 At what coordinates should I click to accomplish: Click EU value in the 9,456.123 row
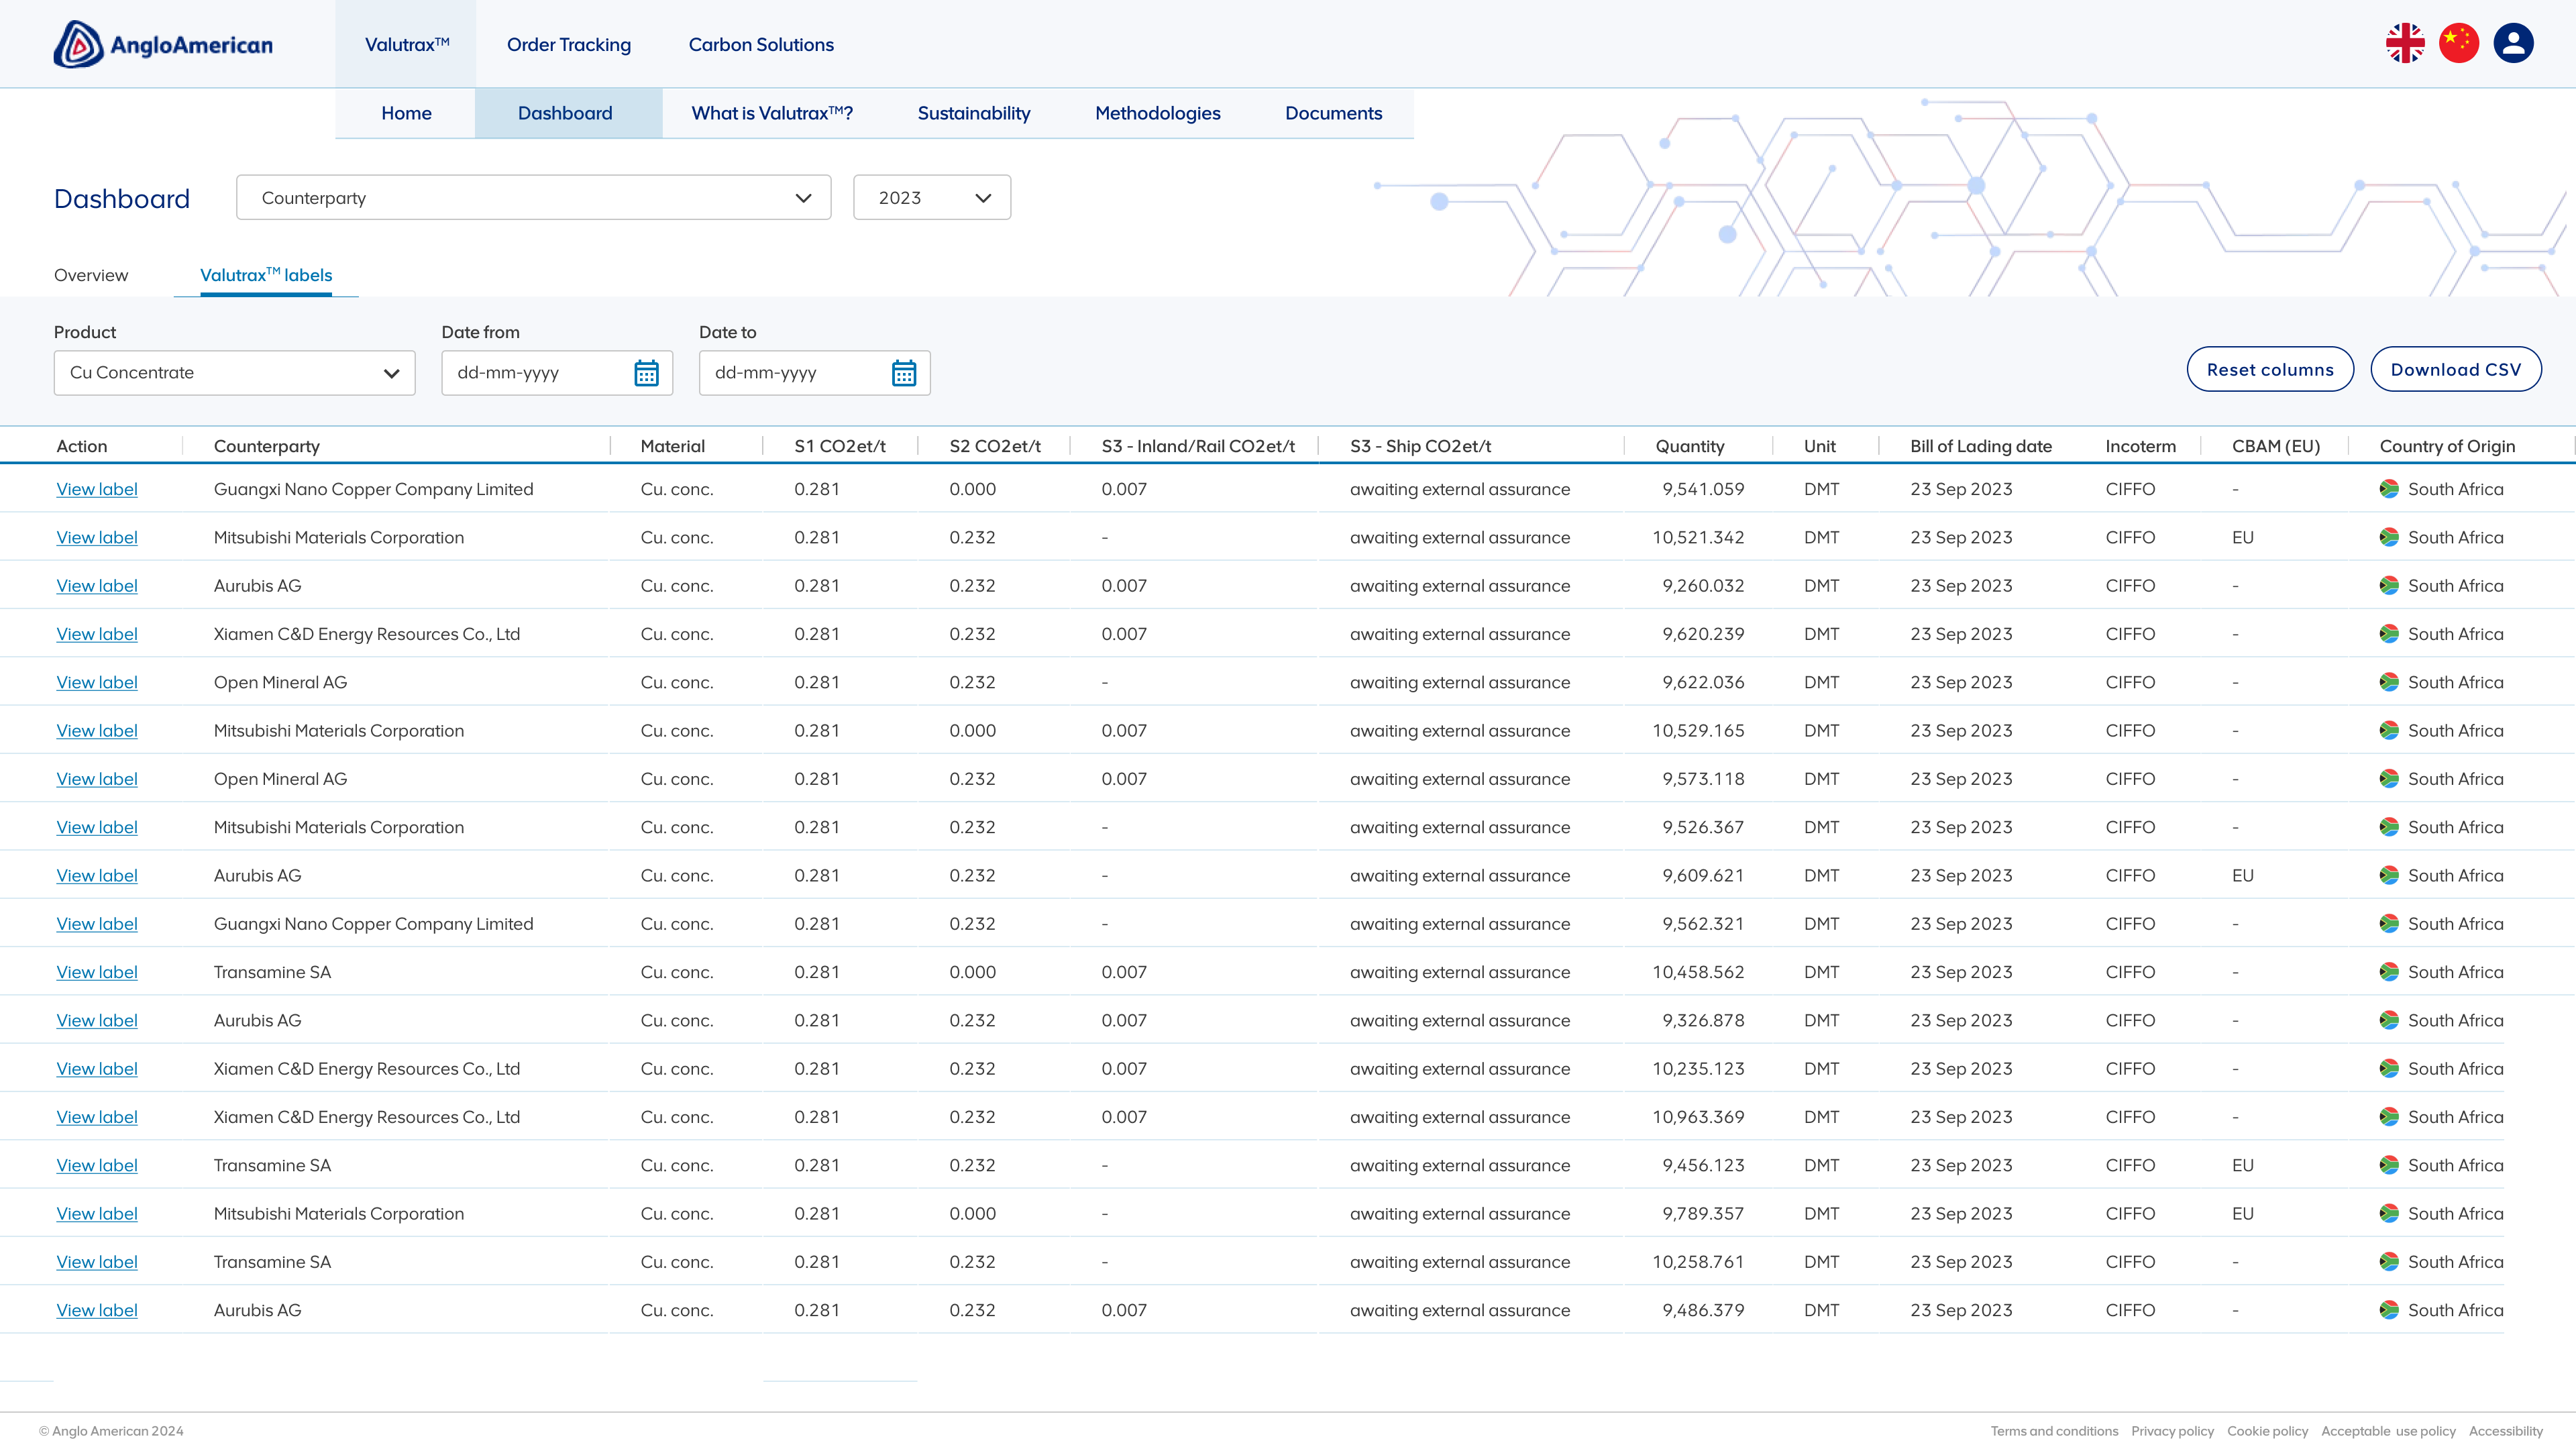coord(2243,1165)
